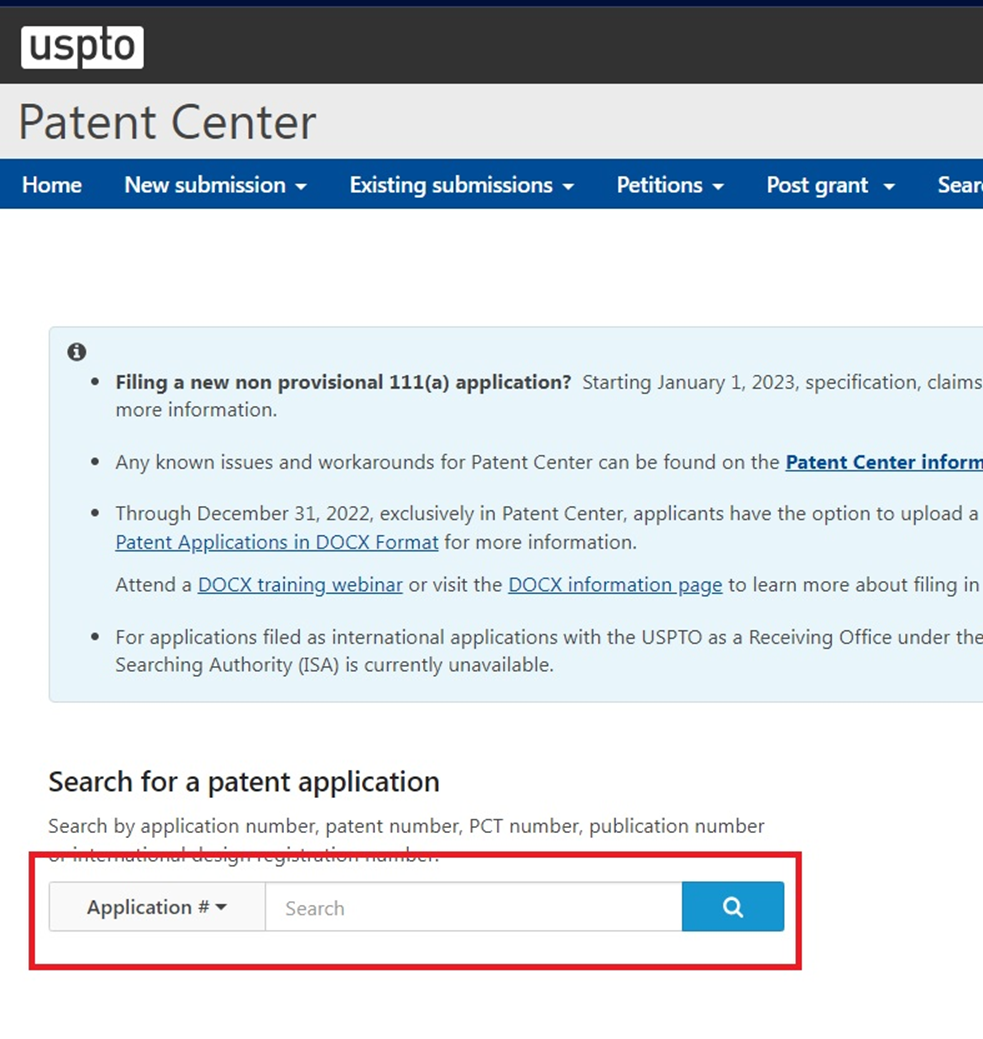
Task: Open the DOCX information page link
Action: (615, 584)
